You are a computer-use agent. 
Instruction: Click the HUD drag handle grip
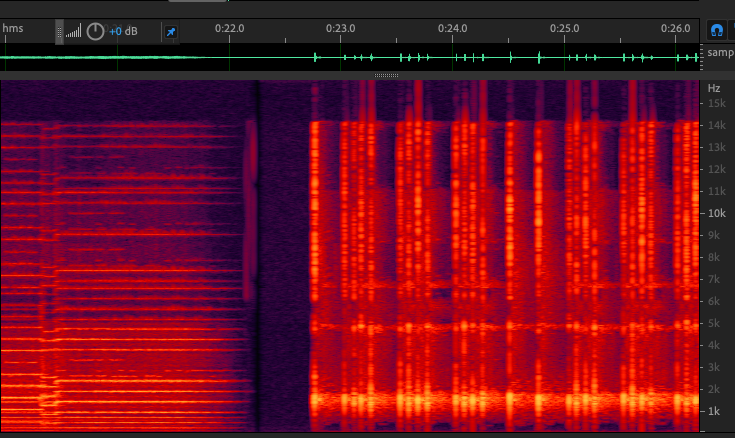pos(59,31)
